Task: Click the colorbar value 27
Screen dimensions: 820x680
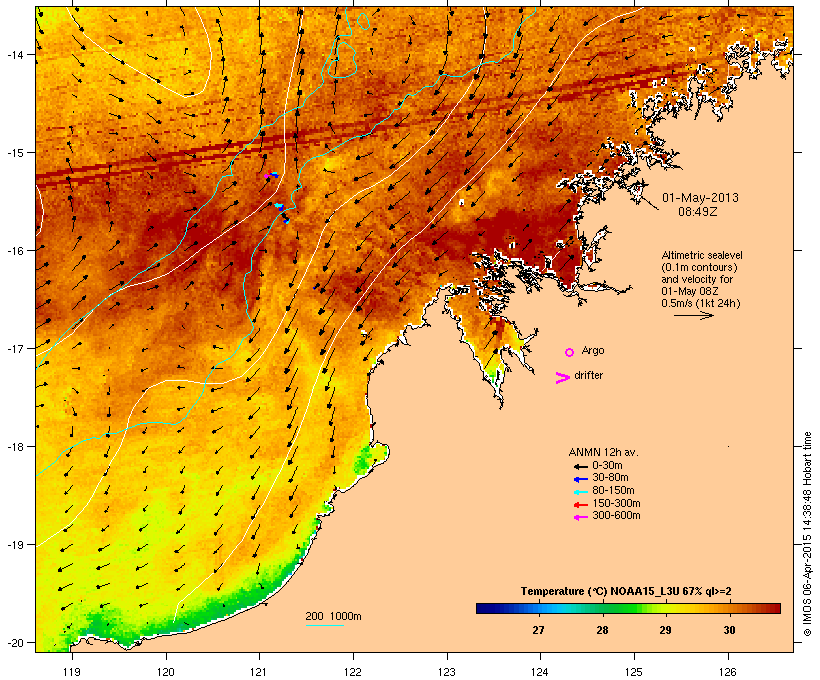Action: 538,630
